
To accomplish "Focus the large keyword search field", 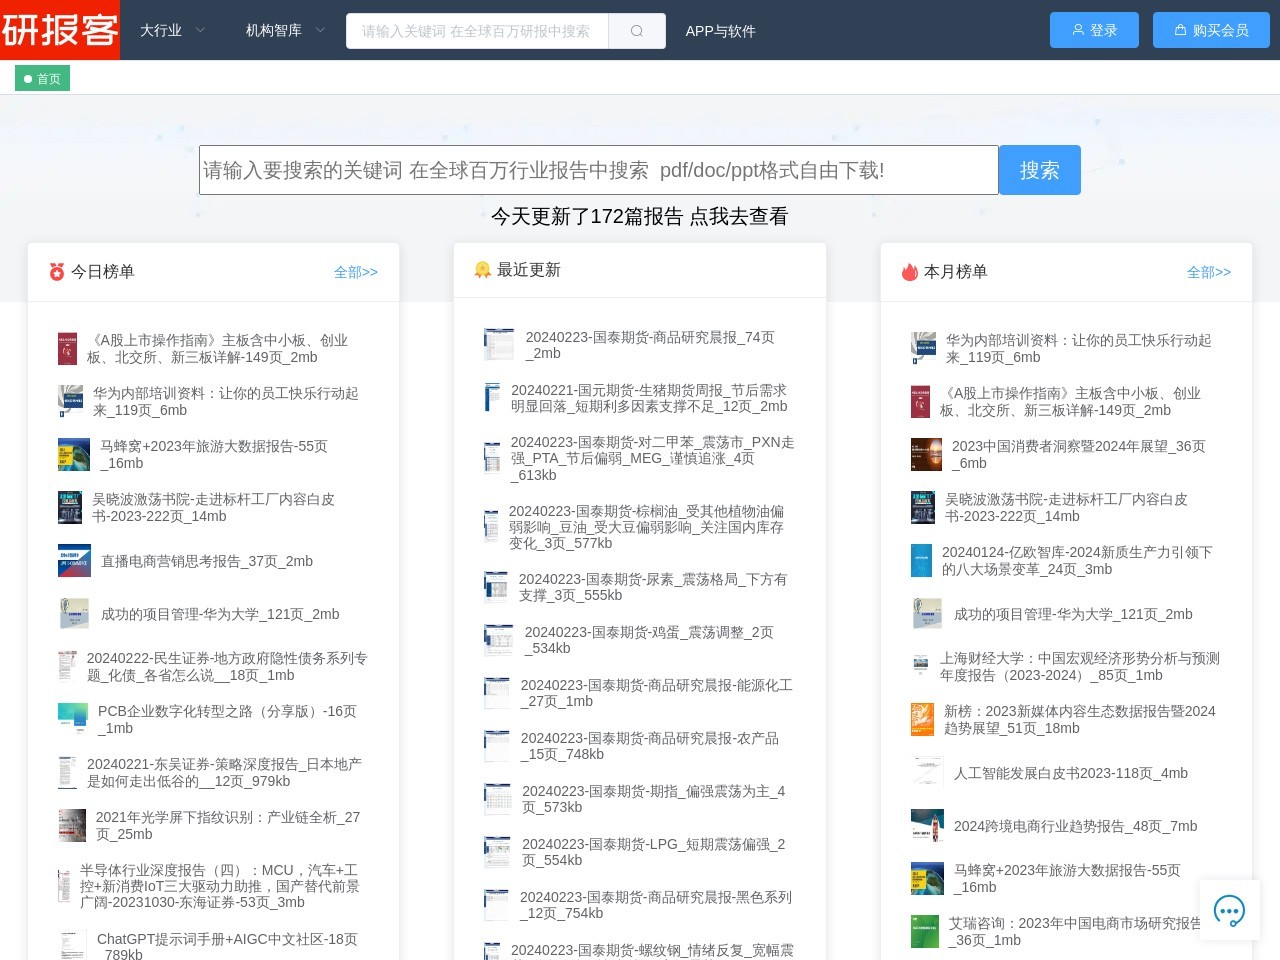I will (598, 170).
